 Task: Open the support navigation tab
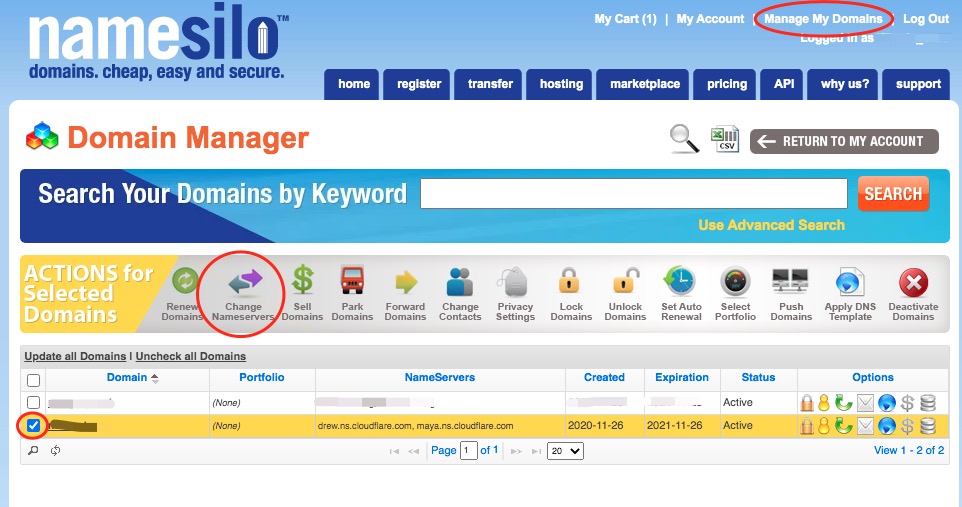[918, 84]
